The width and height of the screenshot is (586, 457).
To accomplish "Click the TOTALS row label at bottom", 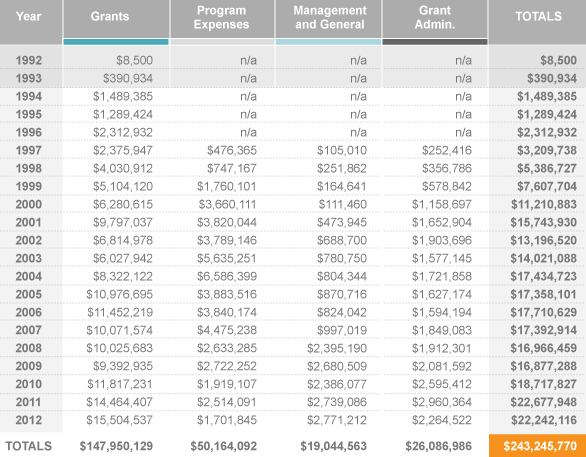I will pos(28,446).
